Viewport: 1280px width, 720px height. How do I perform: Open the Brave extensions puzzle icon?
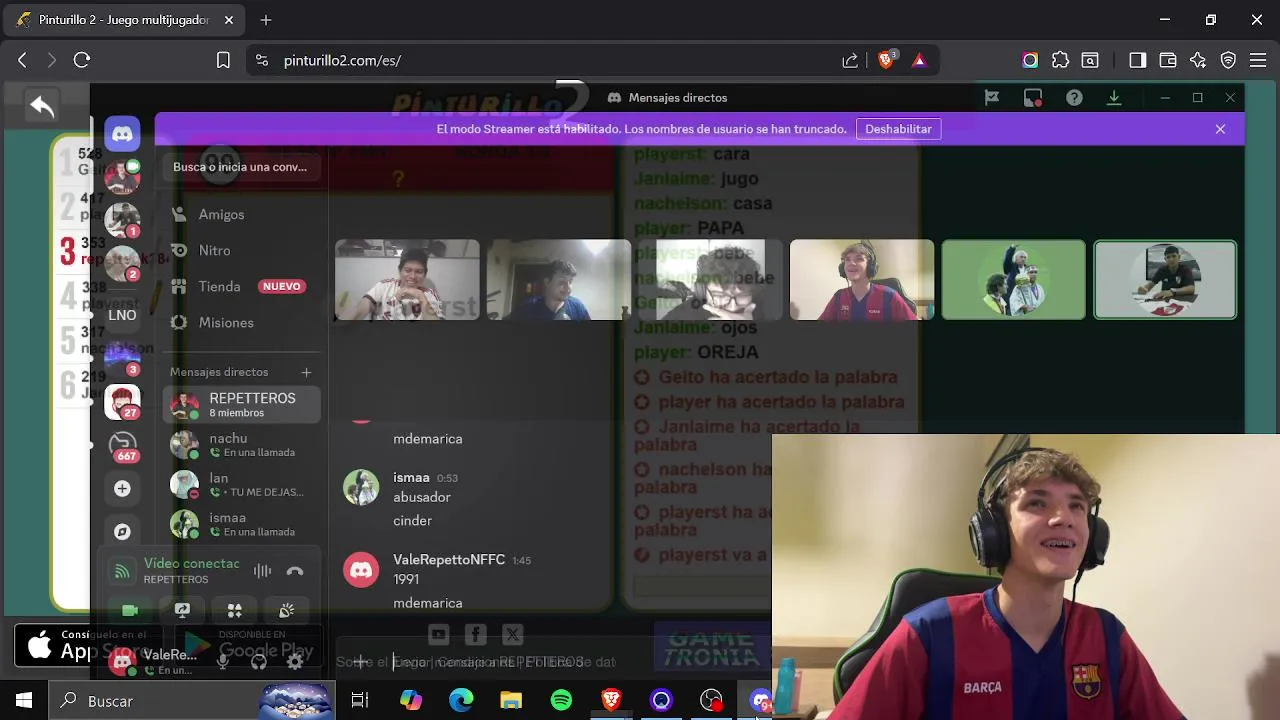tap(1060, 60)
